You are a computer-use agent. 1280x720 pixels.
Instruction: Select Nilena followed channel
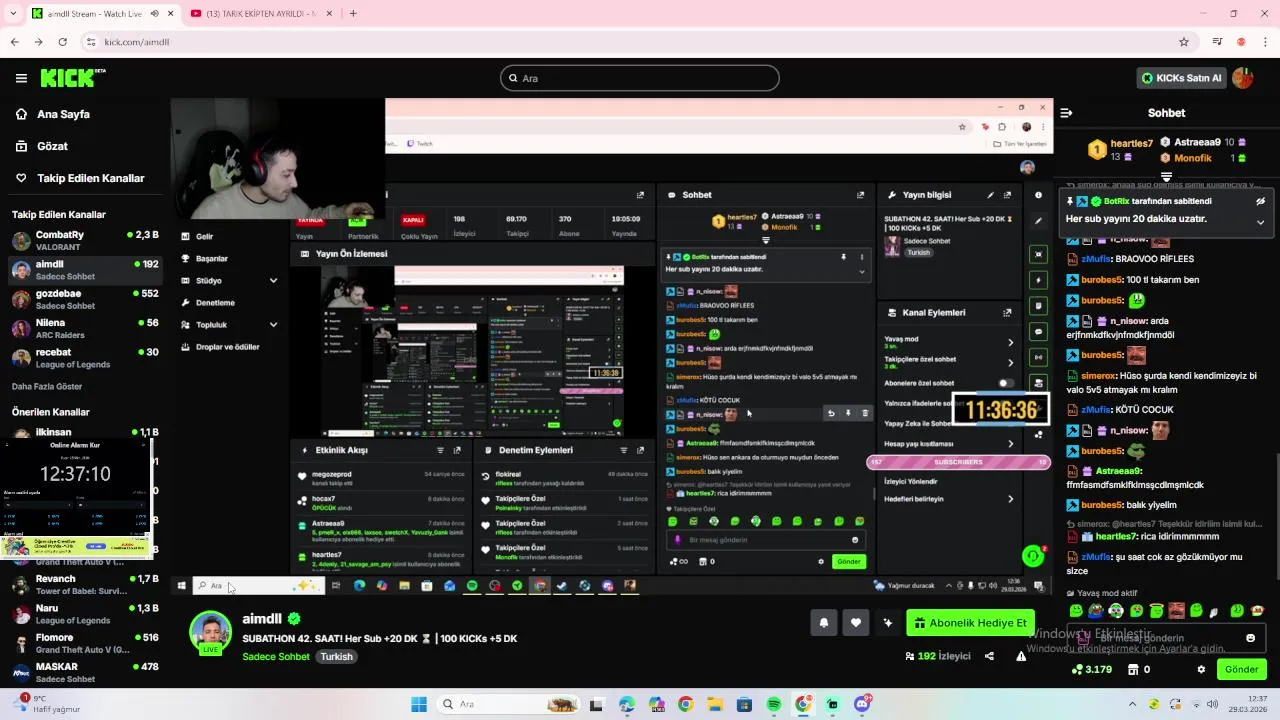tap(84, 329)
